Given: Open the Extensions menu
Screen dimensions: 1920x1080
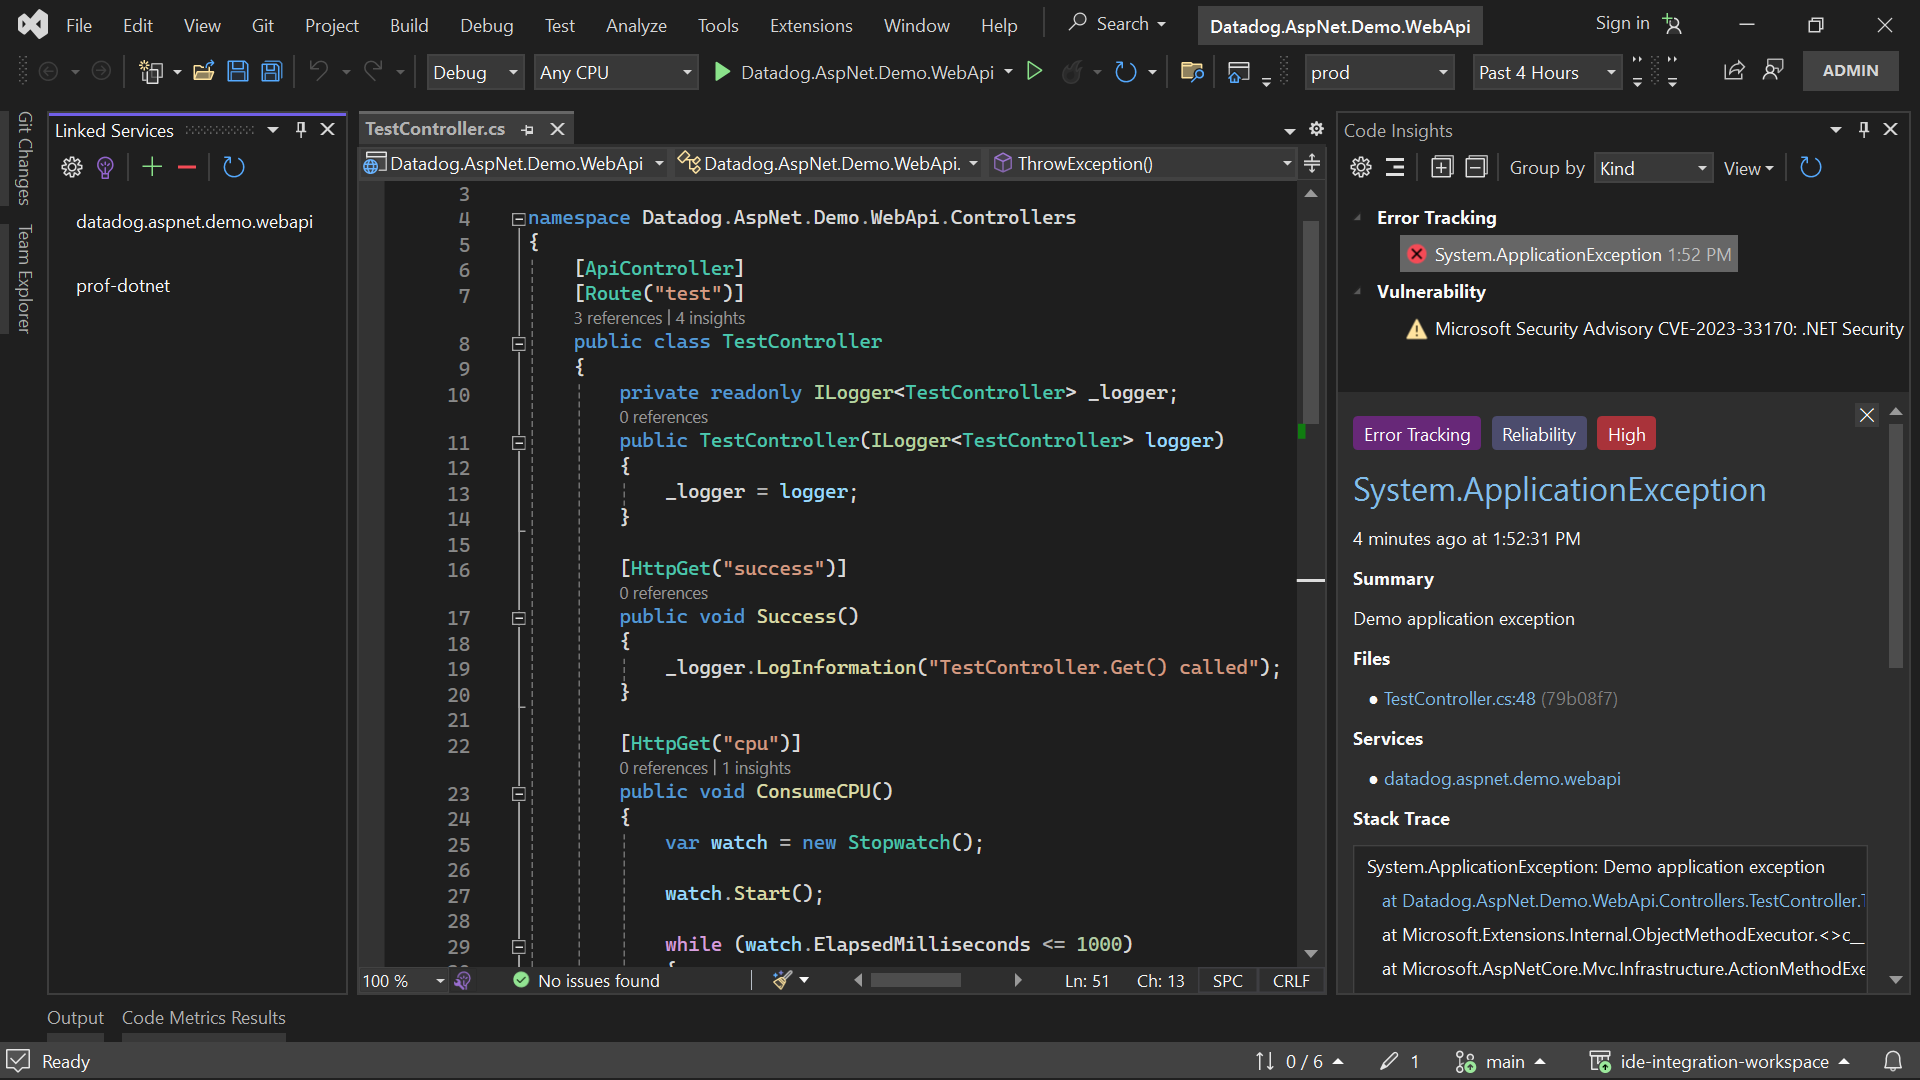Looking at the screenshot, I should 811,25.
